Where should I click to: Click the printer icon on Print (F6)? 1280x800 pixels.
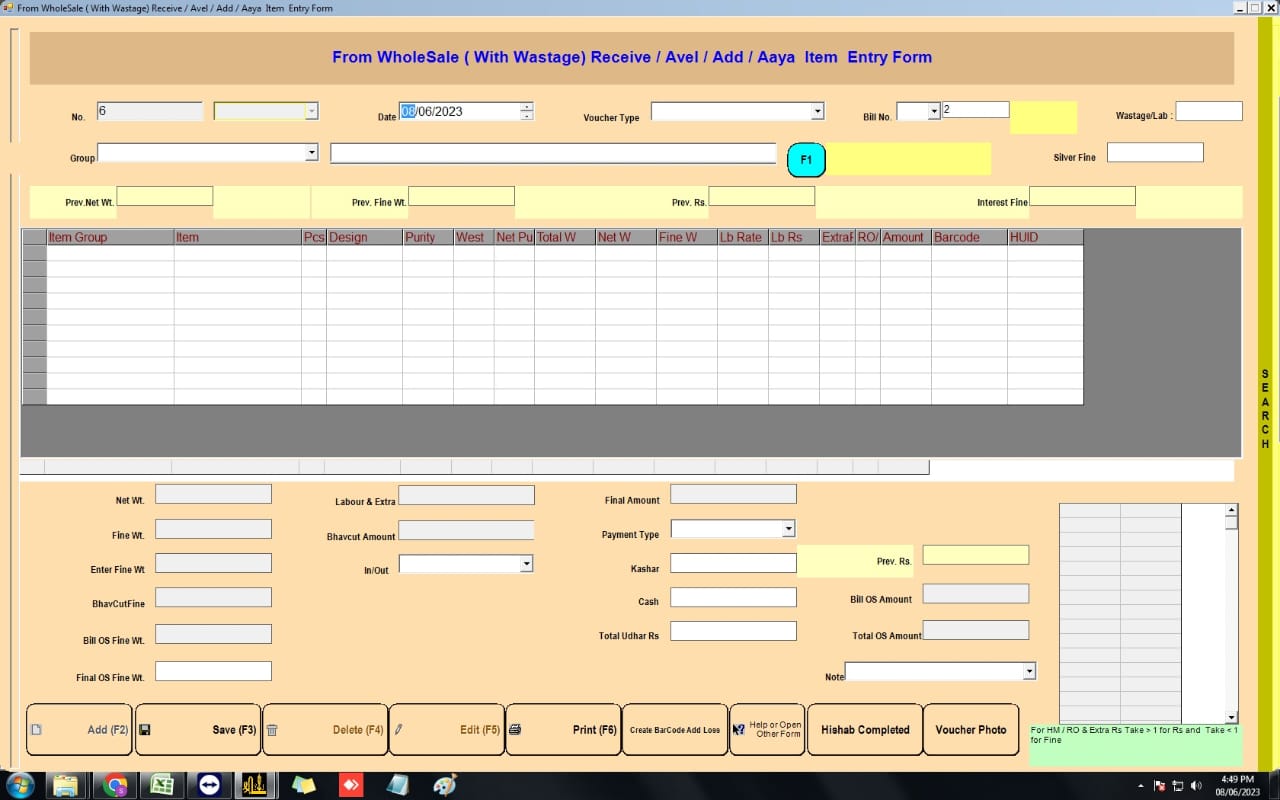(x=515, y=729)
